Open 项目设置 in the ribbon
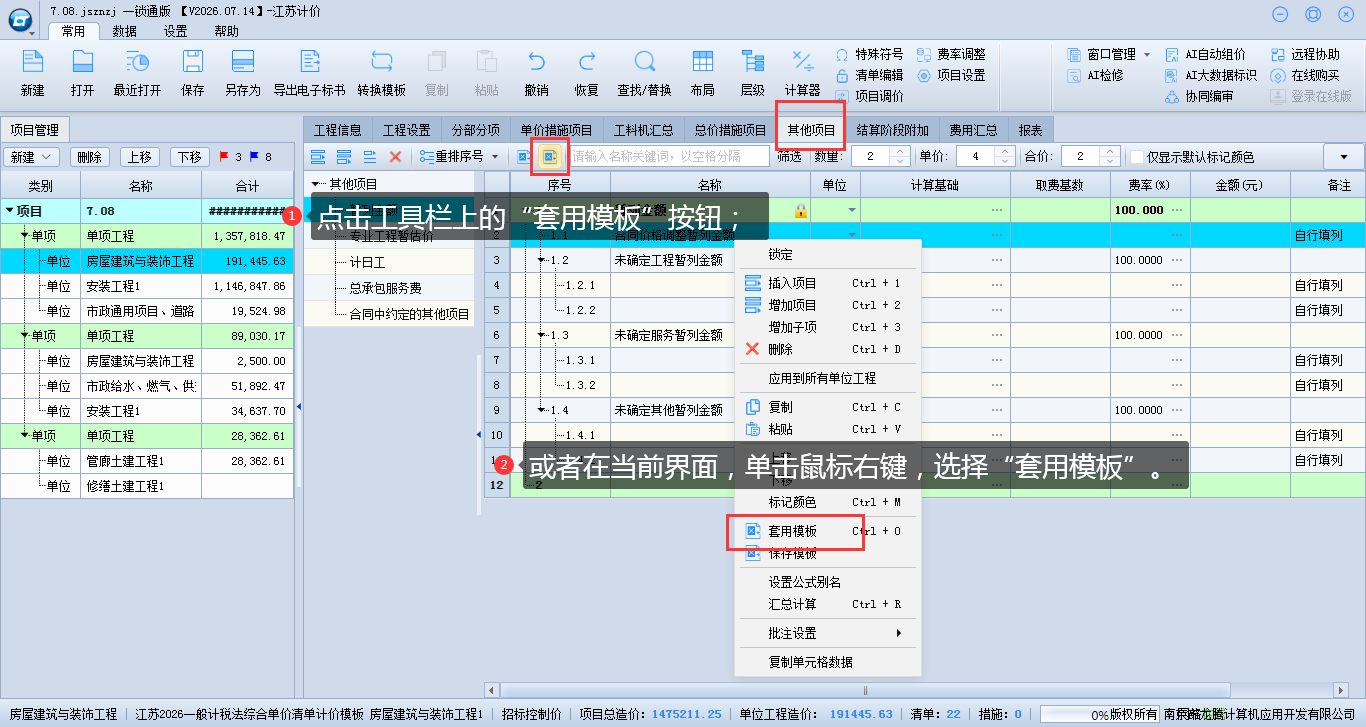The width and height of the screenshot is (1366, 727). 951,75
